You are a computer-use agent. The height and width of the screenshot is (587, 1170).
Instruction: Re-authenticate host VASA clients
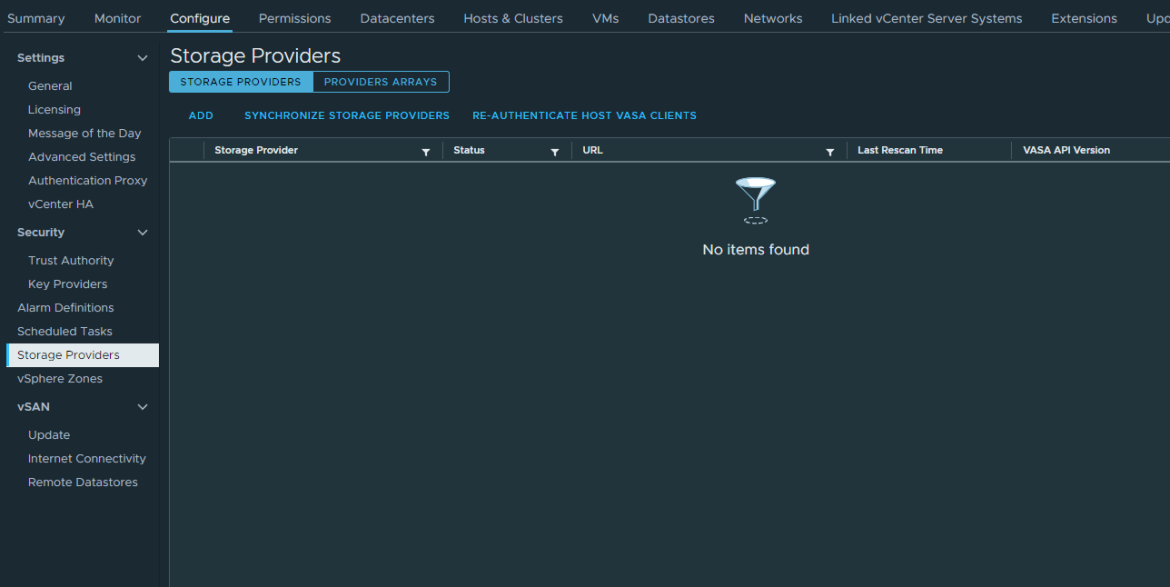[x=584, y=115]
